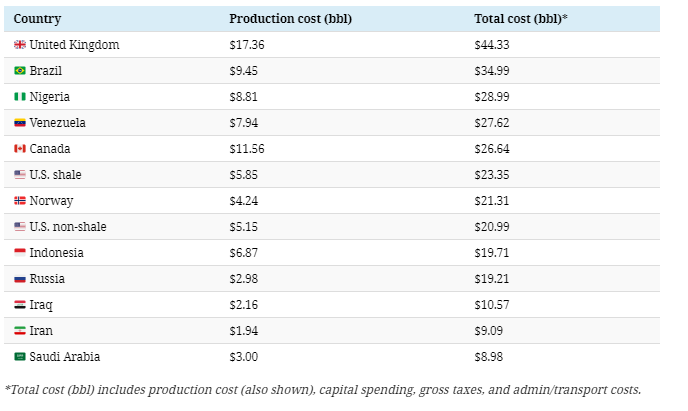Click the Indonesia flag icon
688x411 pixels.
coord(20,253)
